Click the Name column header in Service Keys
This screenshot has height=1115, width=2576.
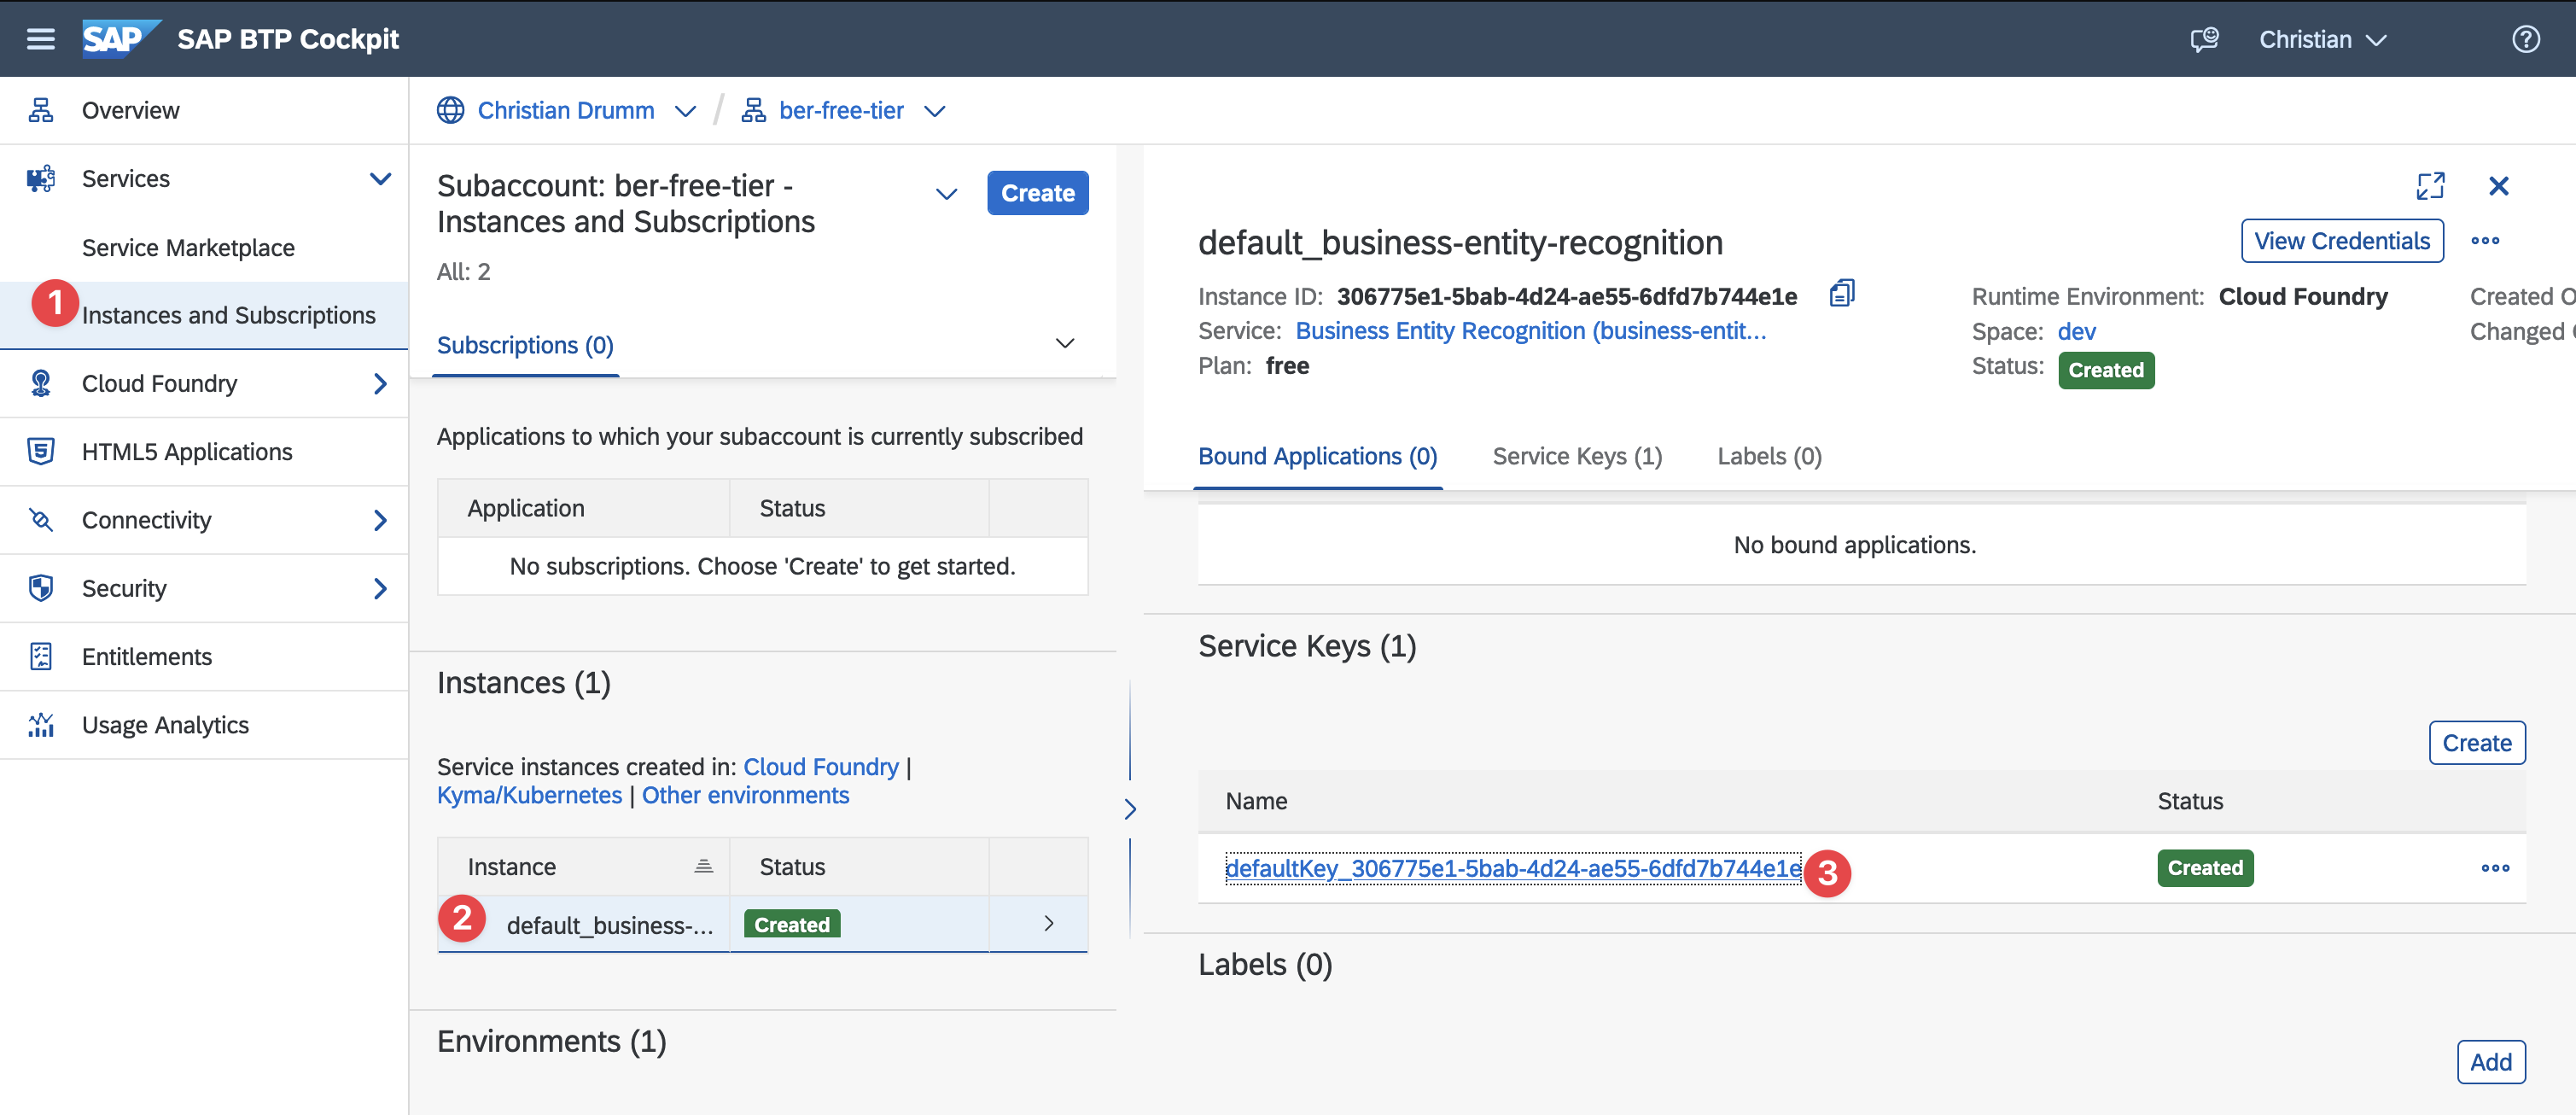pos(1256,801)
